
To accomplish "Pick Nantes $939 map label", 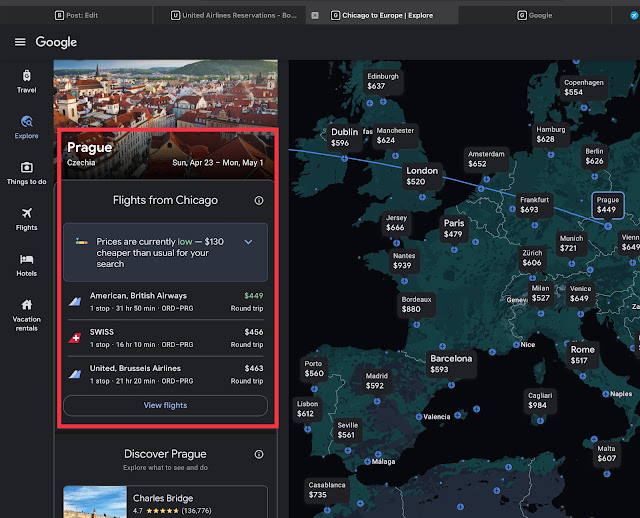I will (x=404, y=261).
